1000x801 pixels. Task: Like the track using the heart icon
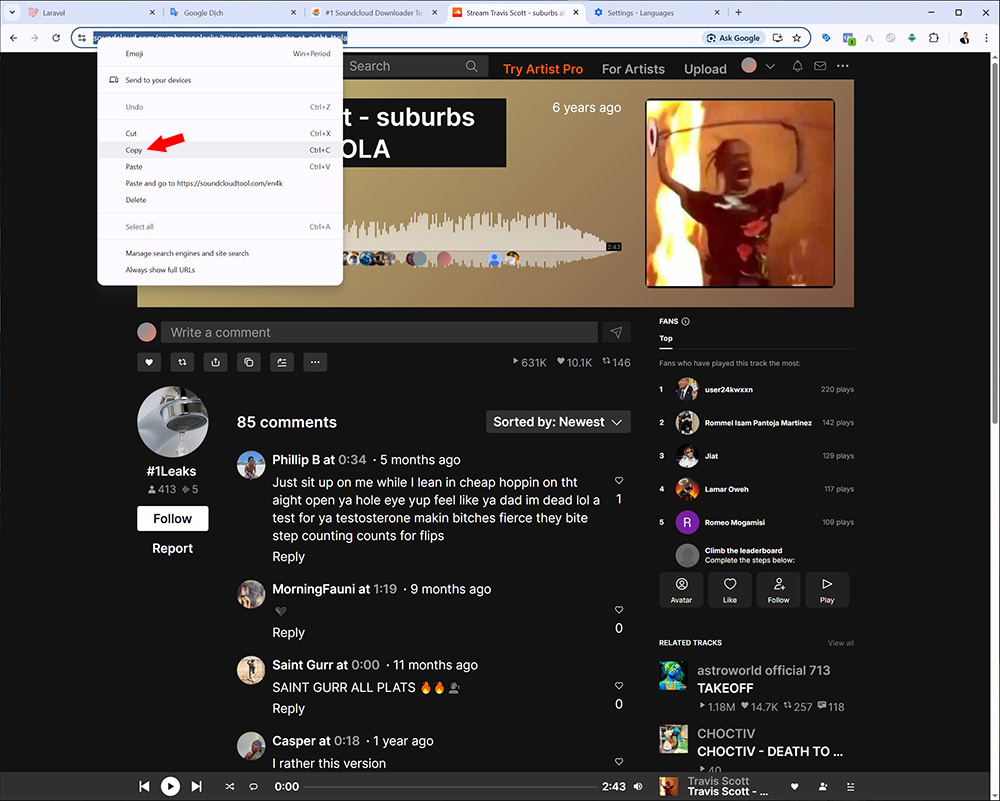click(149, 362)
